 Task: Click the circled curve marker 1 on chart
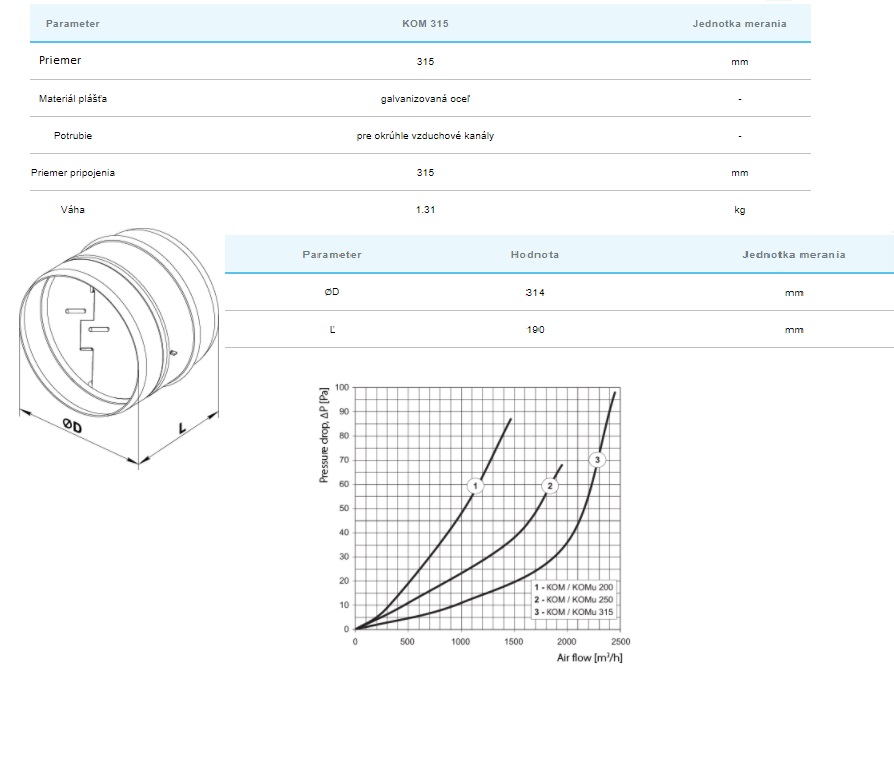pyautogui.click(x=476, y=485)
